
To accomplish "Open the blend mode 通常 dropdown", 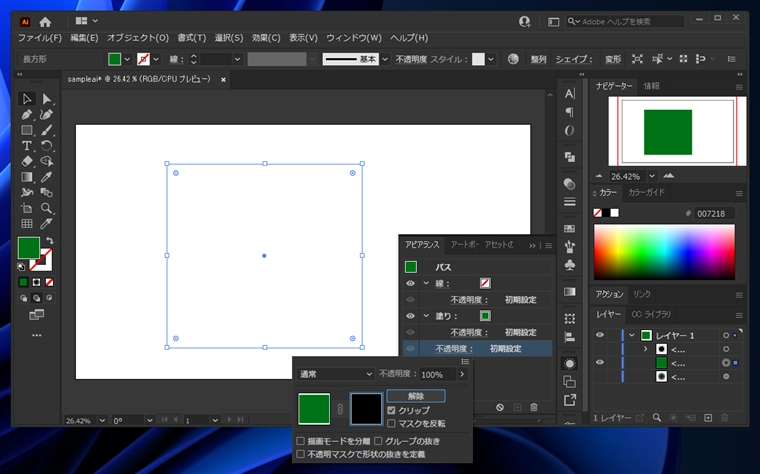I will (x=335, y=374).
